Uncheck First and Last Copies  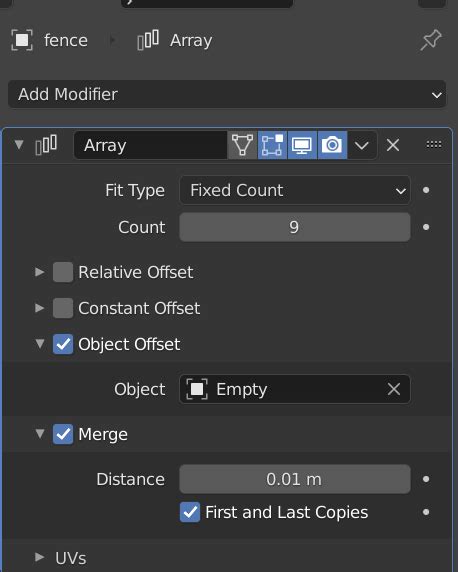click(x=190, y=512)
